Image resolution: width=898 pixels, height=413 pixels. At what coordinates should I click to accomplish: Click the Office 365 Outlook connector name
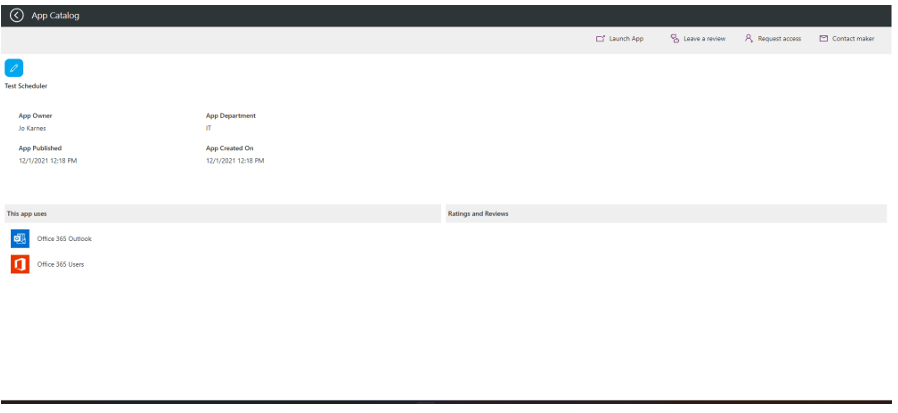coord(64,238)
